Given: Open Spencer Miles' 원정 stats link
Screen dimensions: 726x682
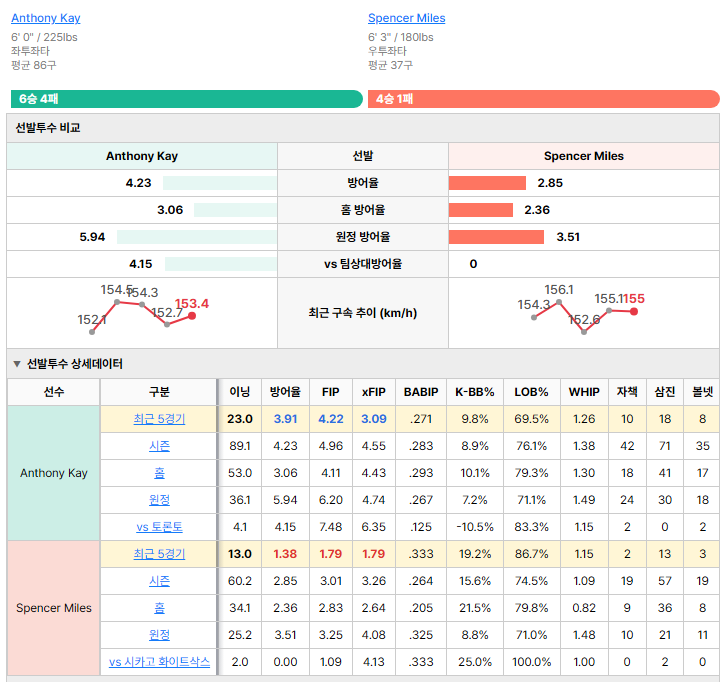Looking at the screenshot, I should (159, 634).
